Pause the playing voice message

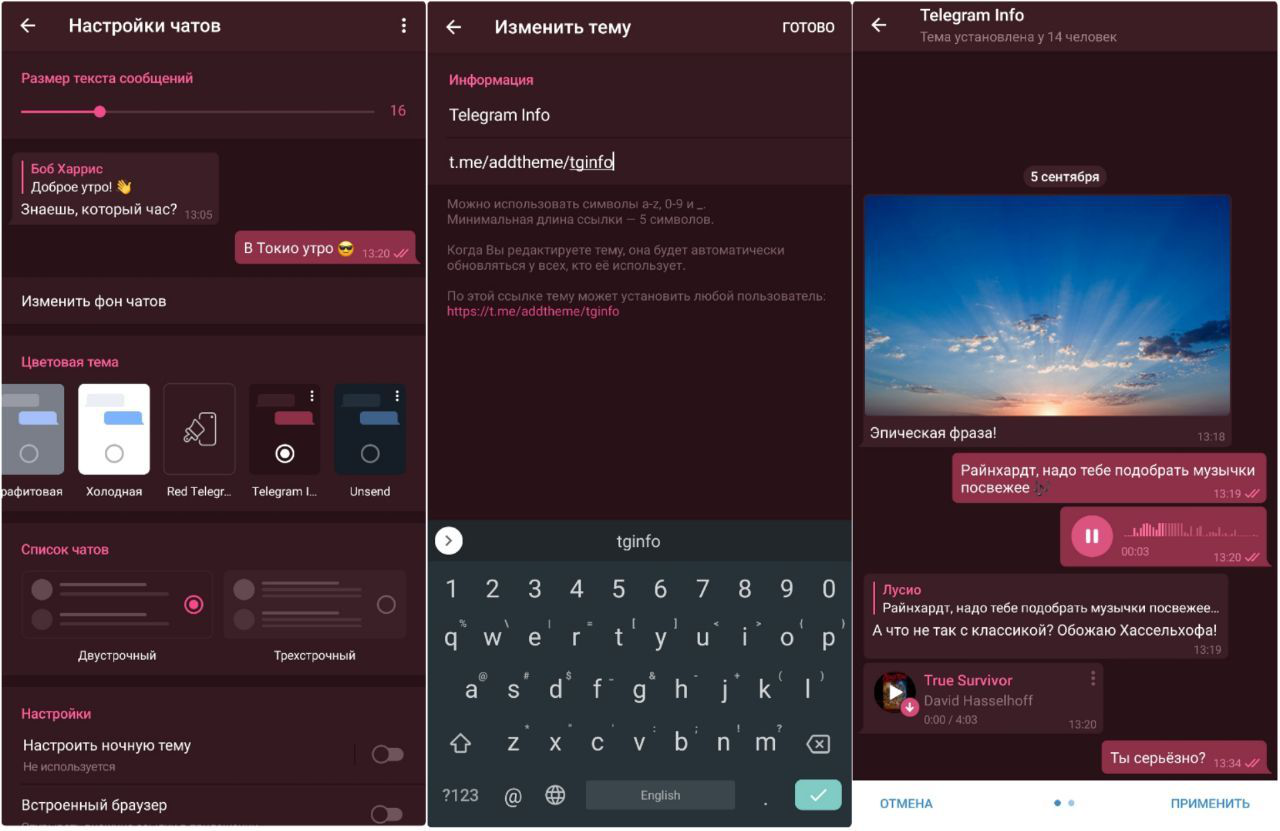point(1092,536)
